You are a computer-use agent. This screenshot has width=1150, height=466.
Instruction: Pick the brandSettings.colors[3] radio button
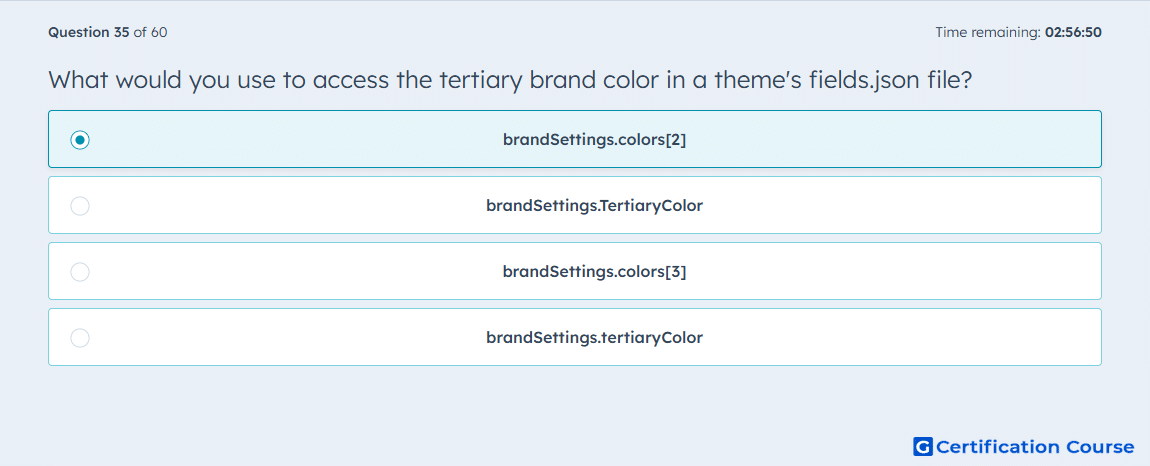pyautogui.click(x=80, y=272)
